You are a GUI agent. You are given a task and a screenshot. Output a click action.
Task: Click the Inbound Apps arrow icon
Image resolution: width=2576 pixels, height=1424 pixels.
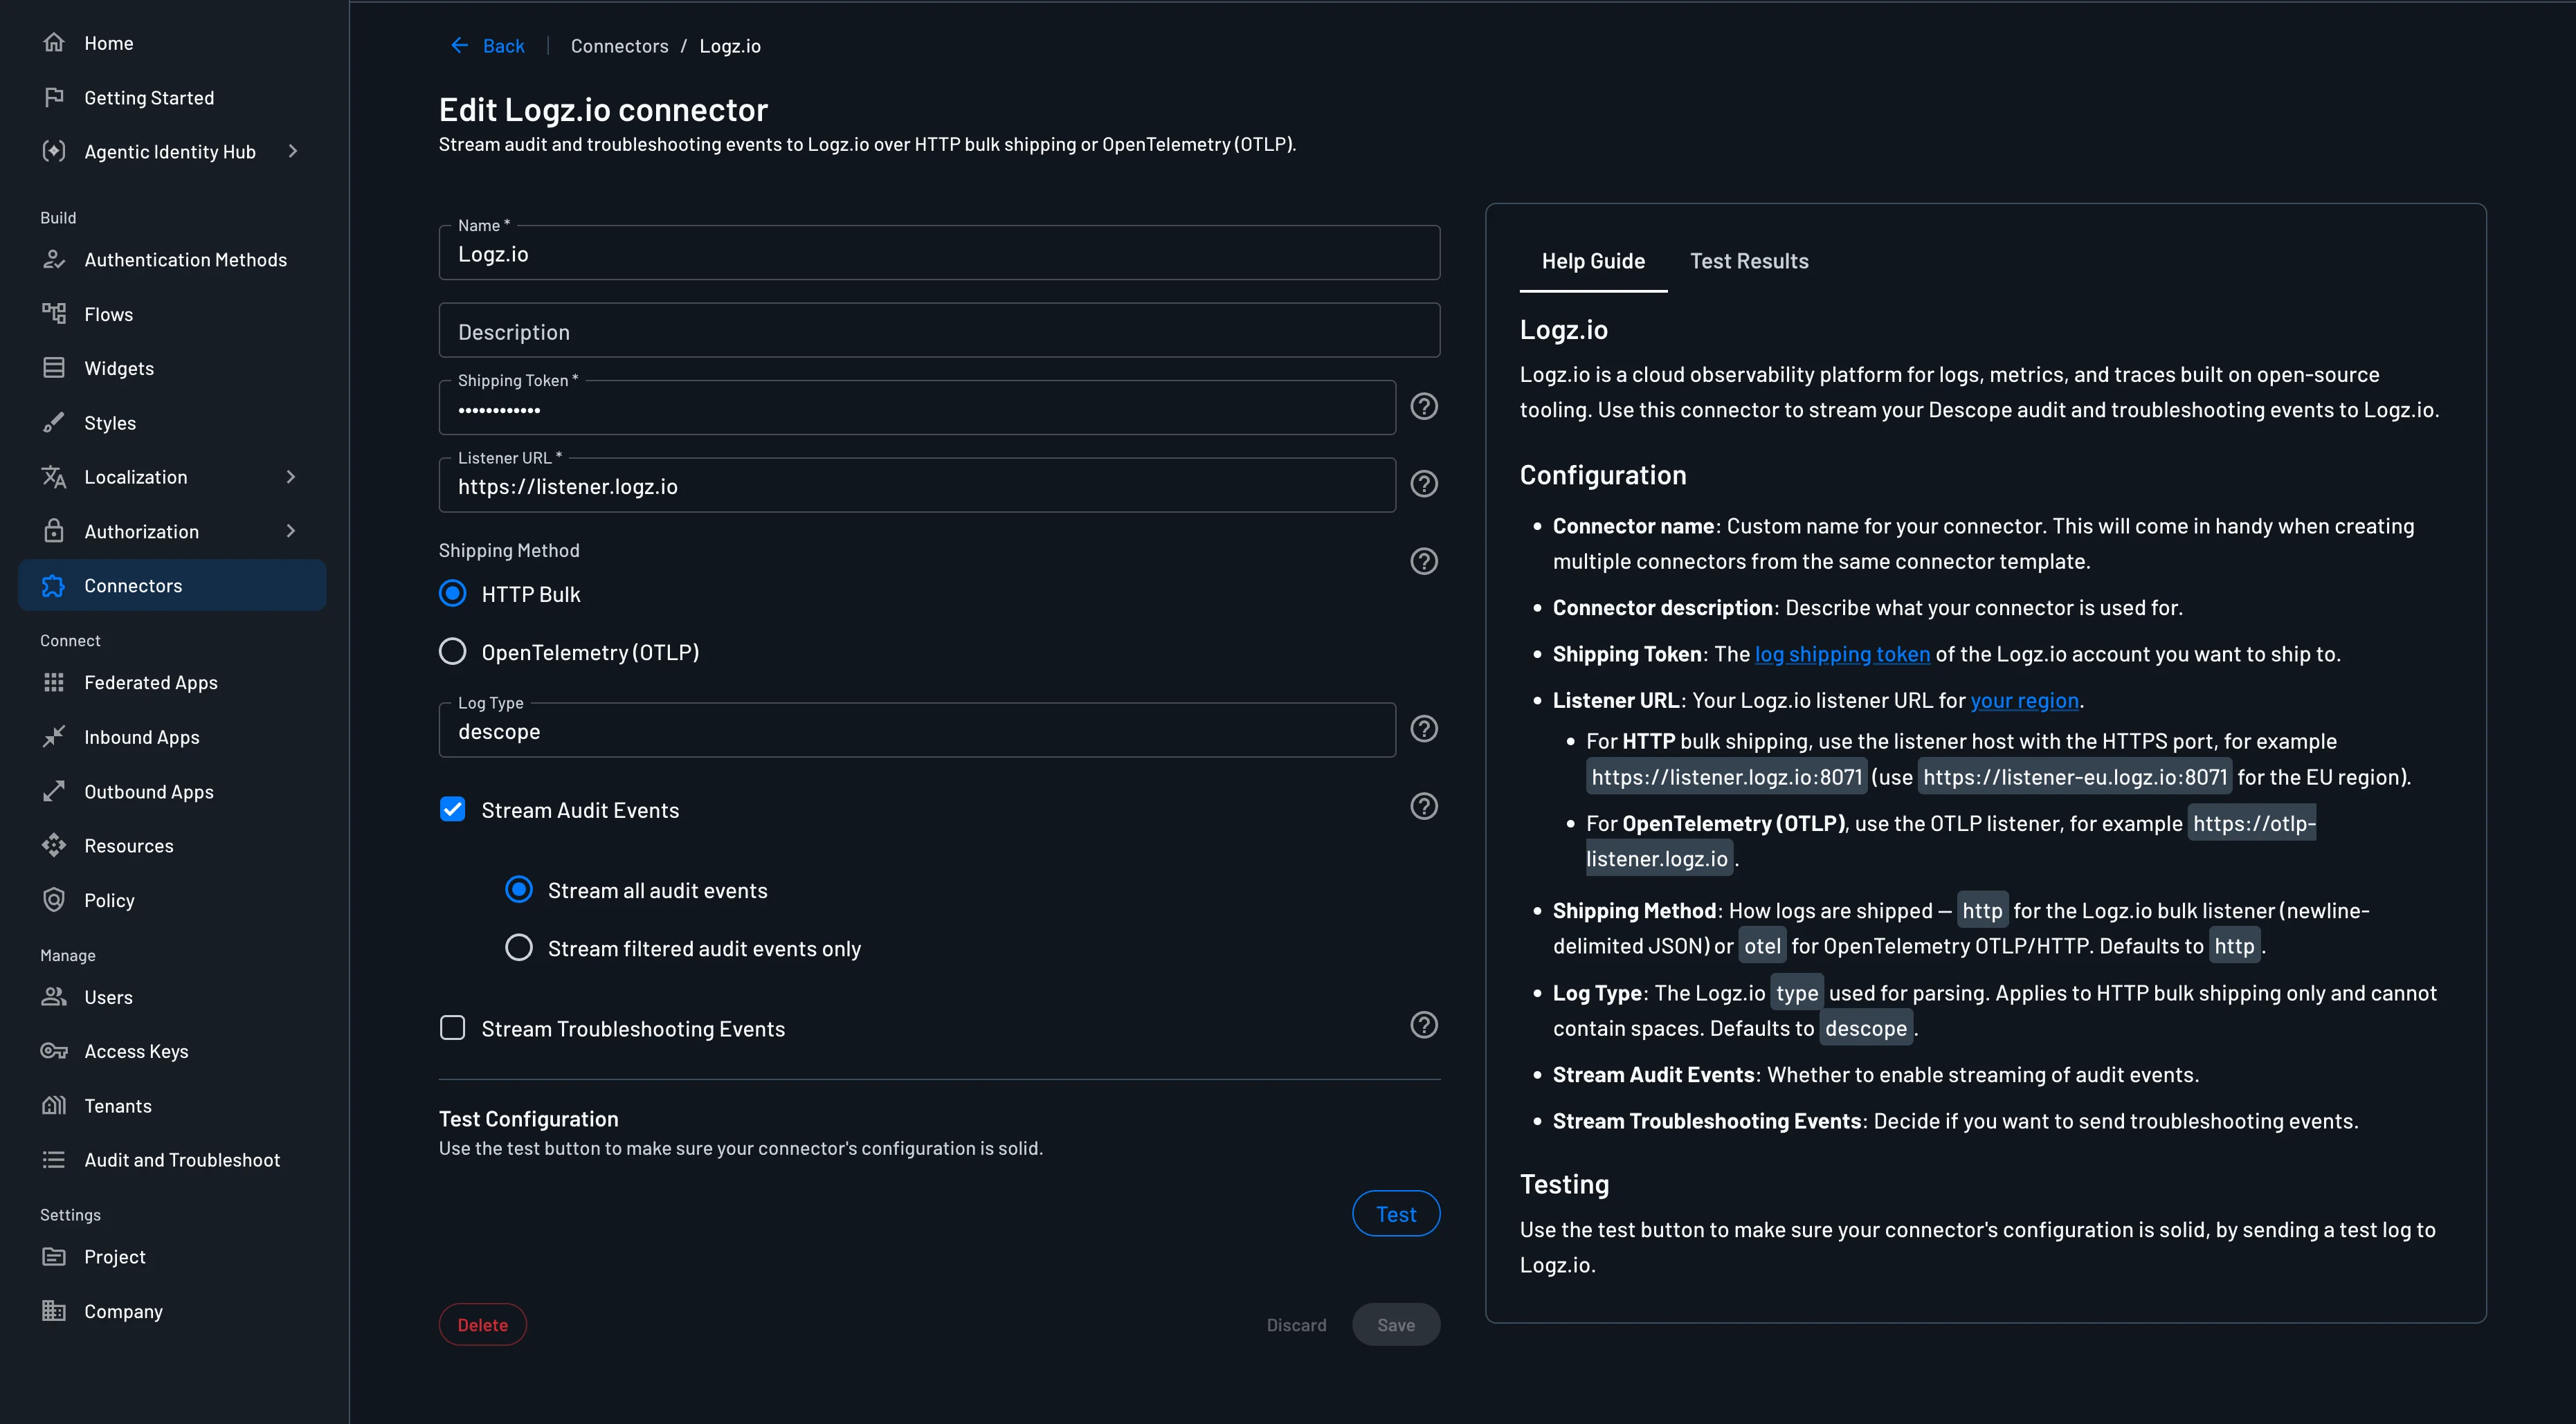point(54,737)
